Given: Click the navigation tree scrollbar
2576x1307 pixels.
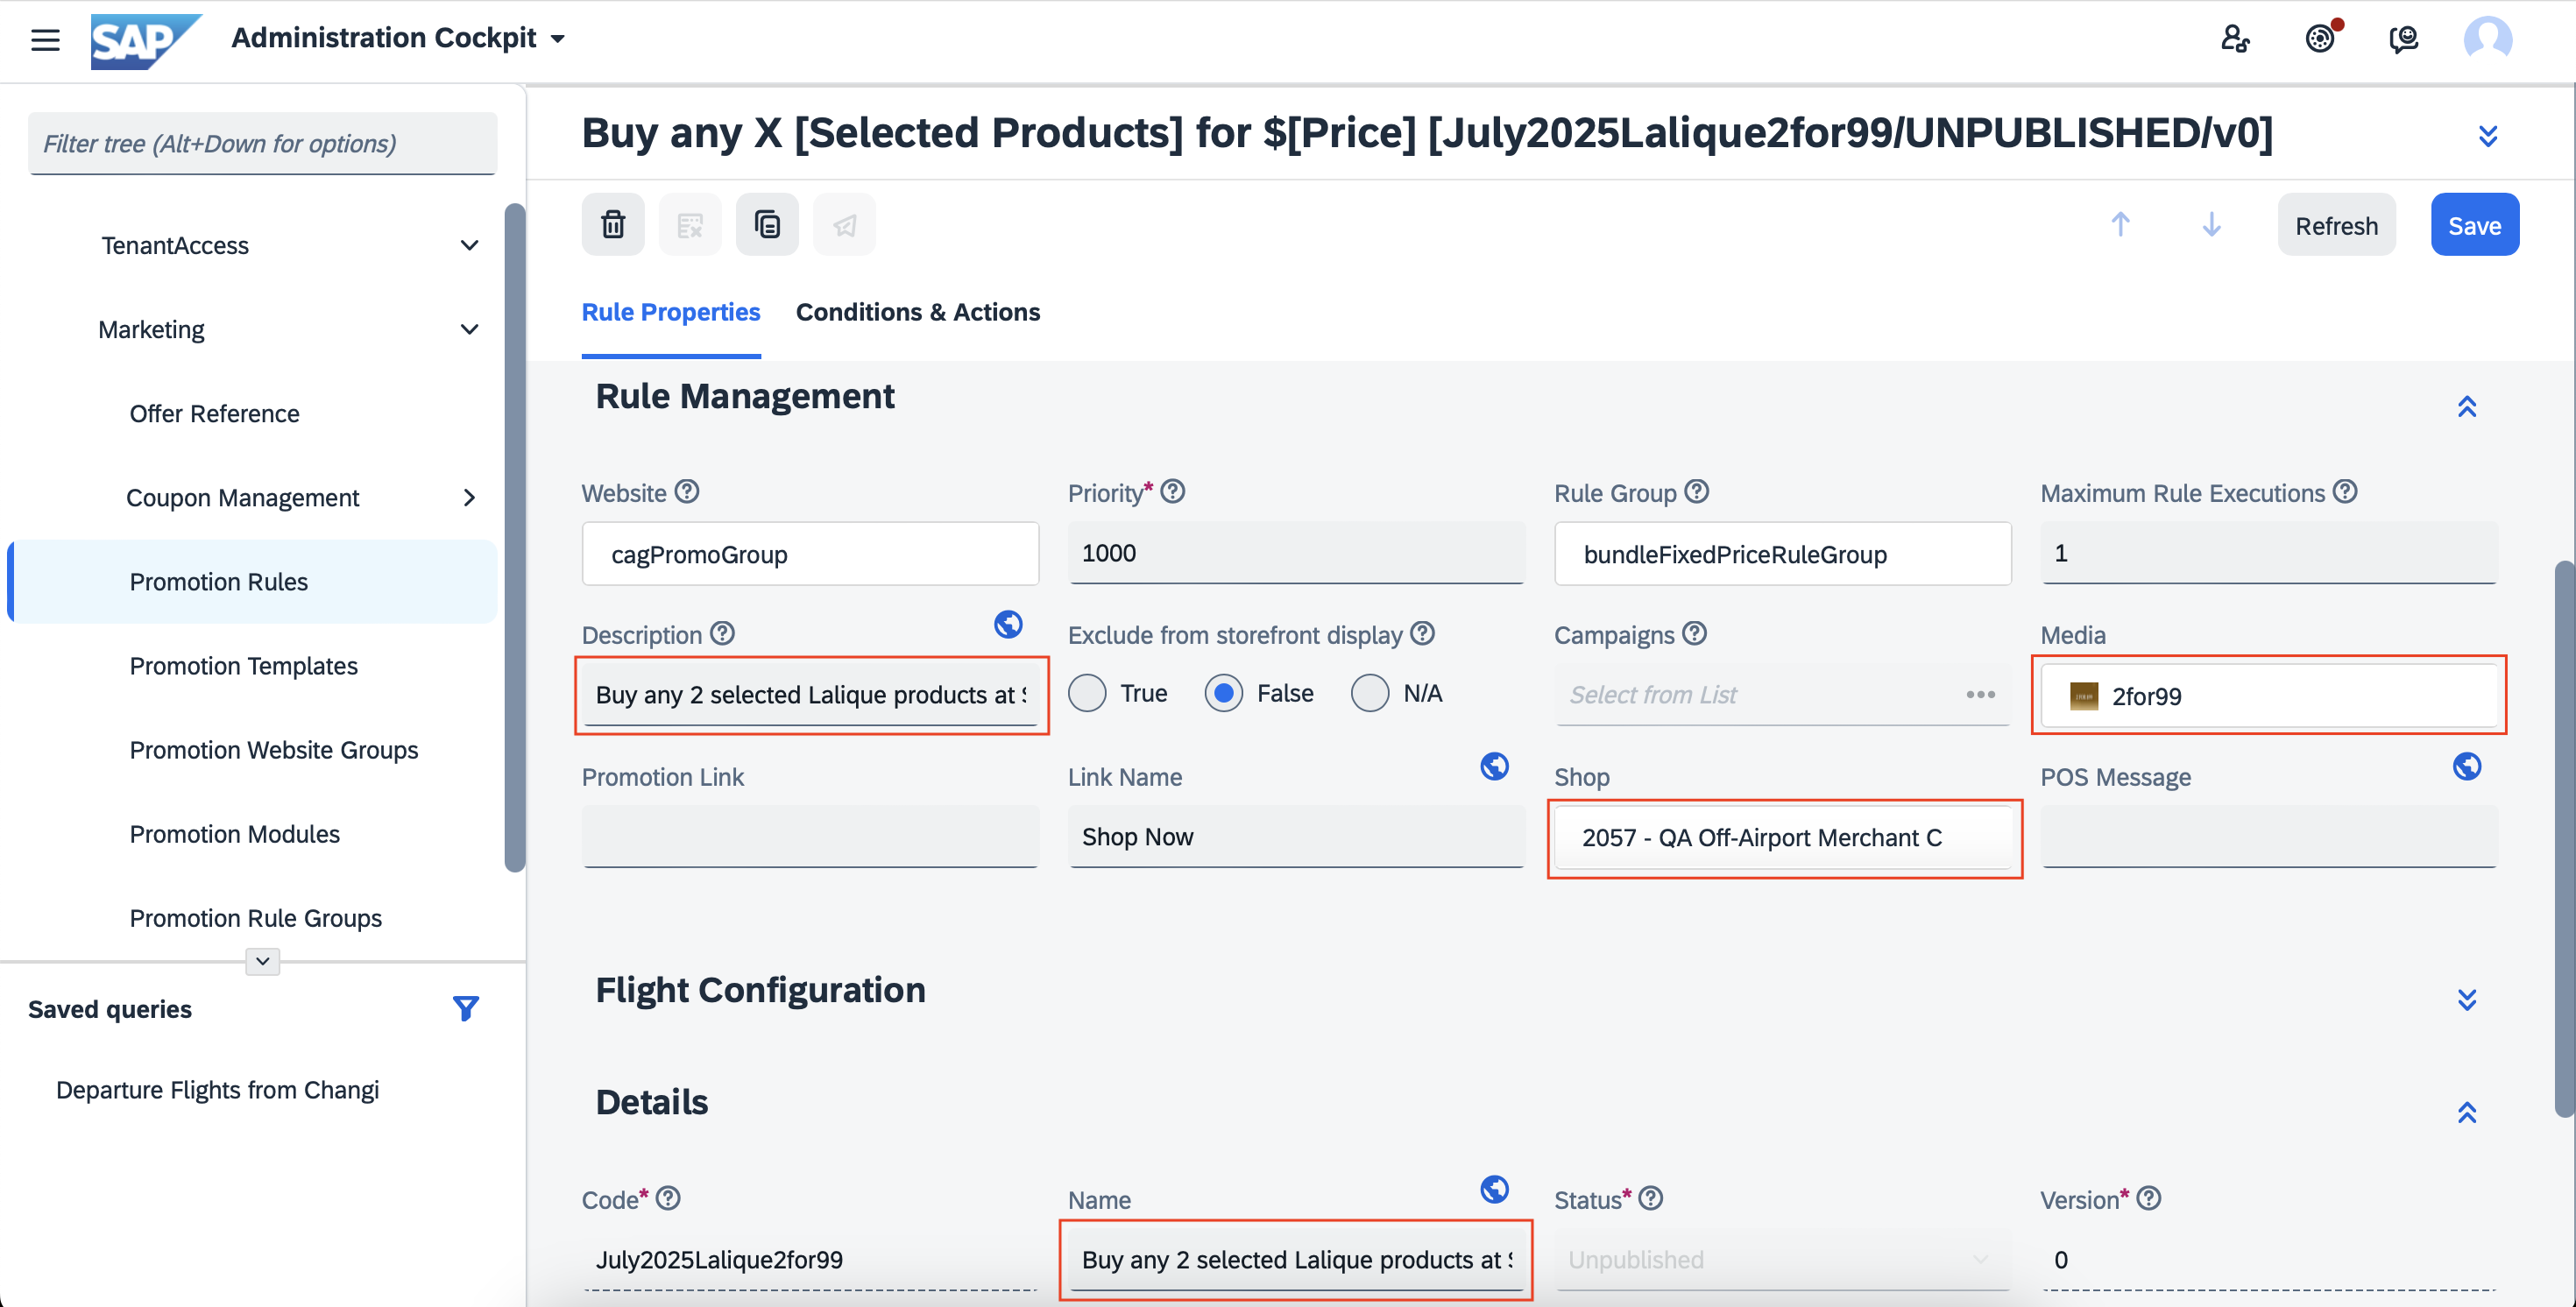Looking at the screenshot, I should pos(515,538).
